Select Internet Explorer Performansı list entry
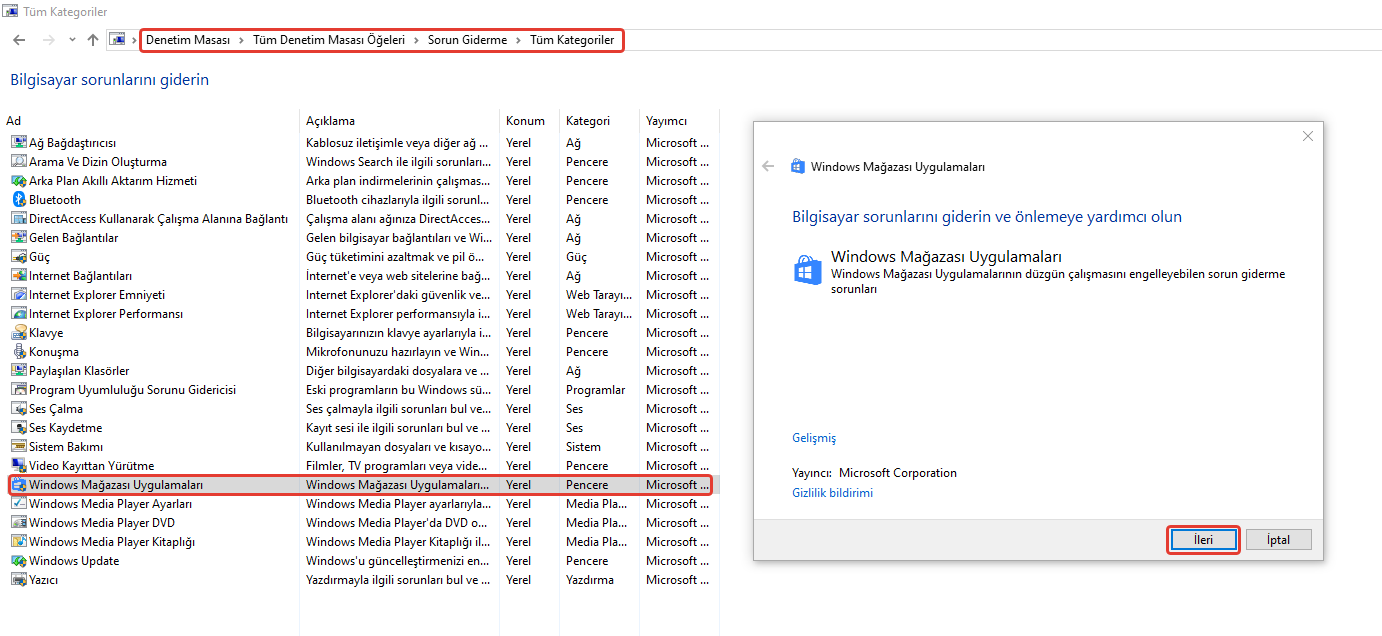Image resolution: width=1382 pixels, height=636 pixels. click(106, 314)
